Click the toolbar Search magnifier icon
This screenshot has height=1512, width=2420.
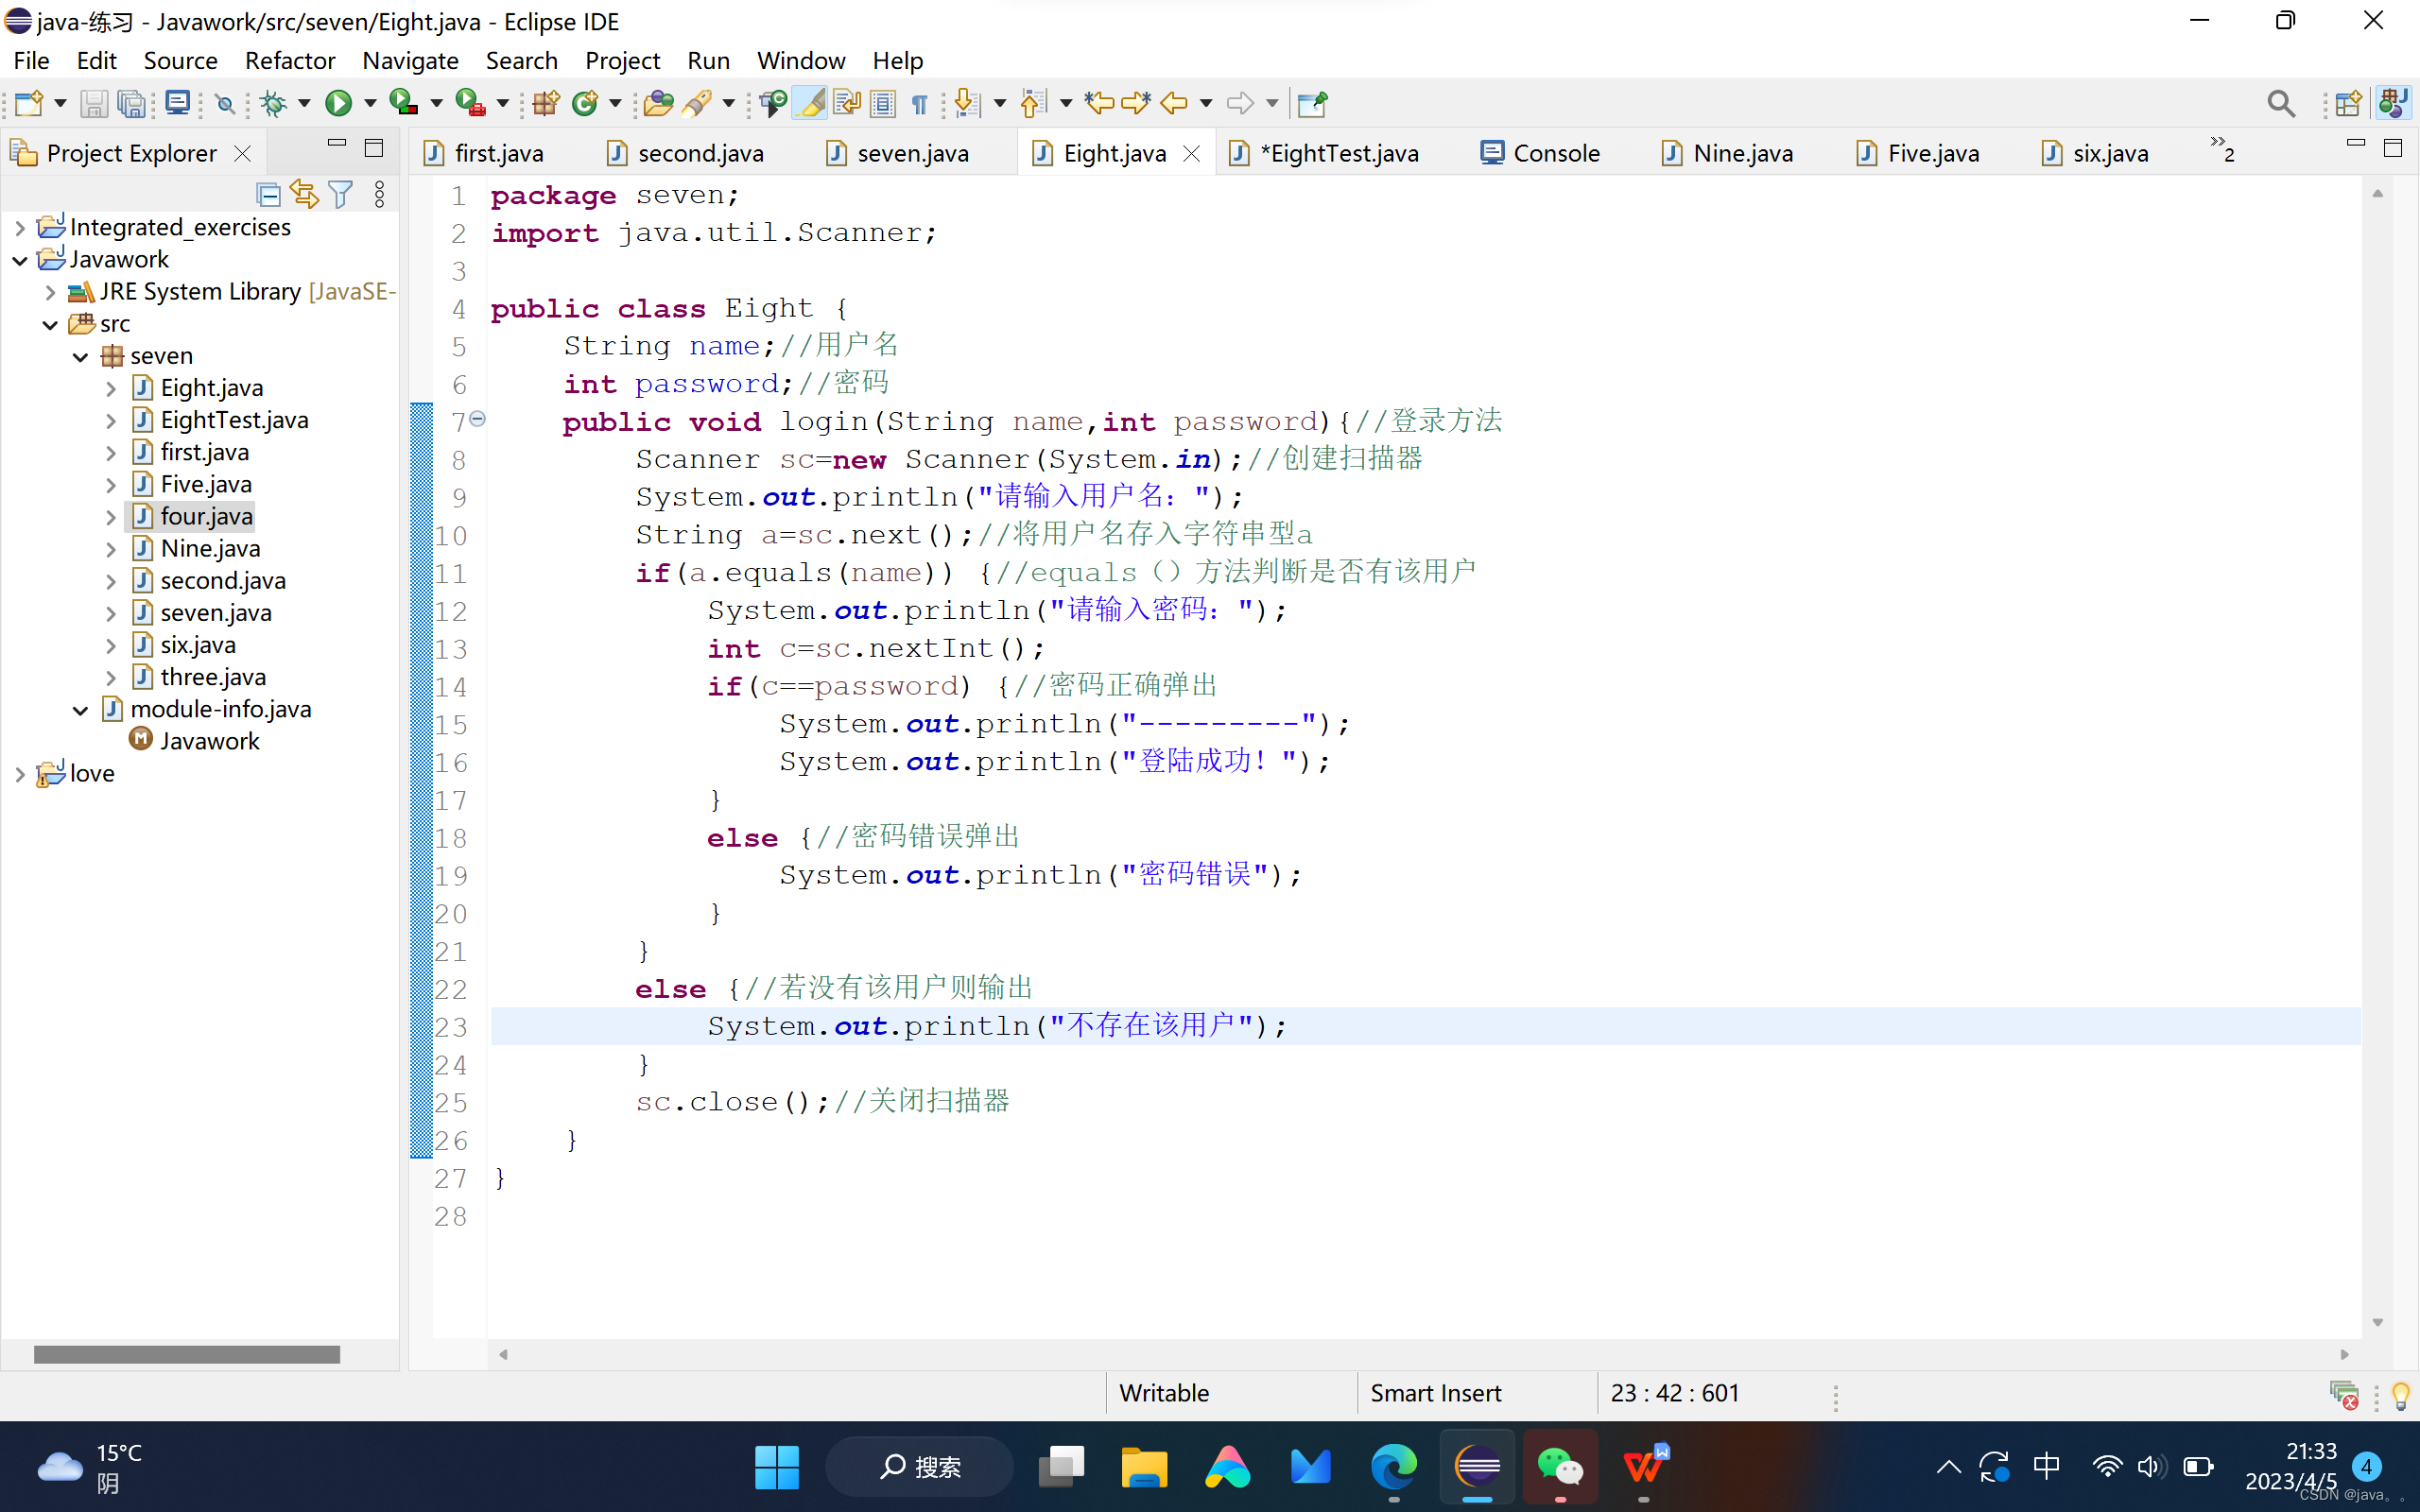click(x=2280, y=103)
